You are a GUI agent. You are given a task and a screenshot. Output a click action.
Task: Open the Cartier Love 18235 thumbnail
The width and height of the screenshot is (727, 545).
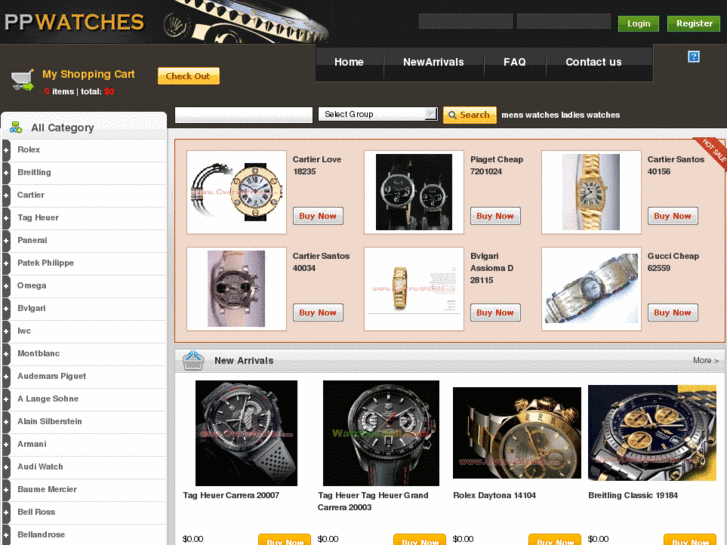(x=236, y=192)
